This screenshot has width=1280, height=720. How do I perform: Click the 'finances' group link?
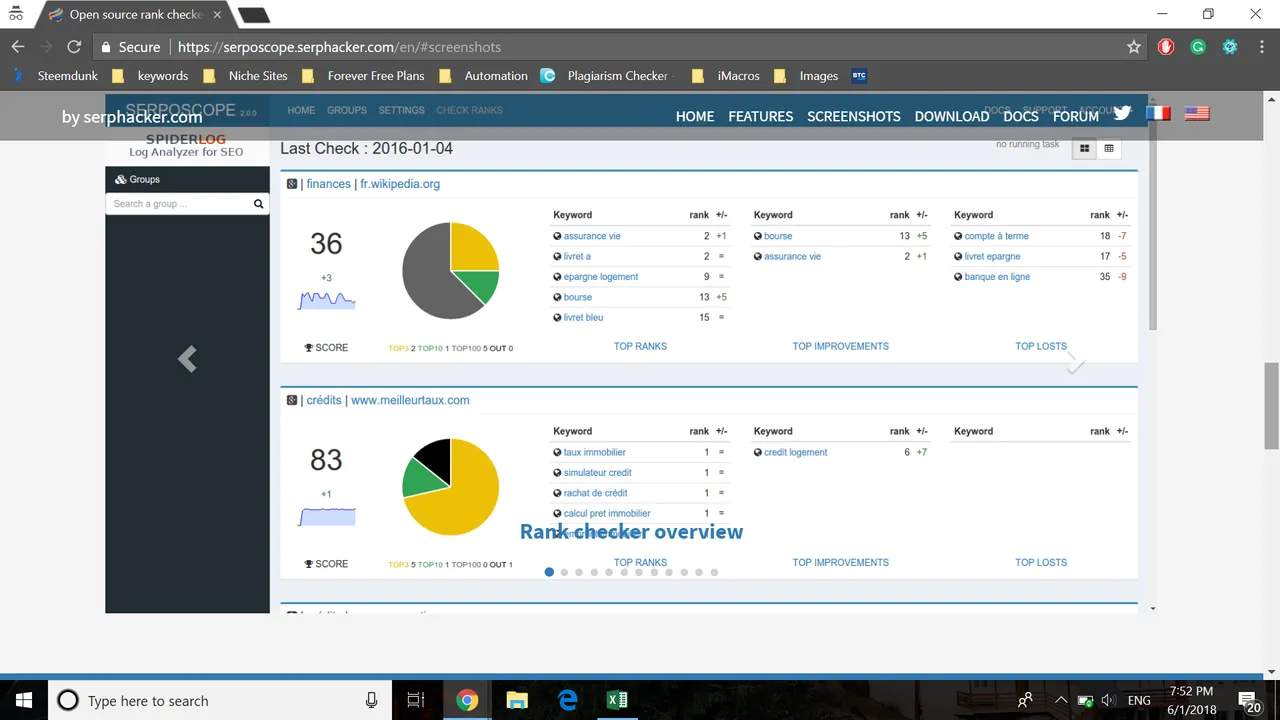[328, 184]
